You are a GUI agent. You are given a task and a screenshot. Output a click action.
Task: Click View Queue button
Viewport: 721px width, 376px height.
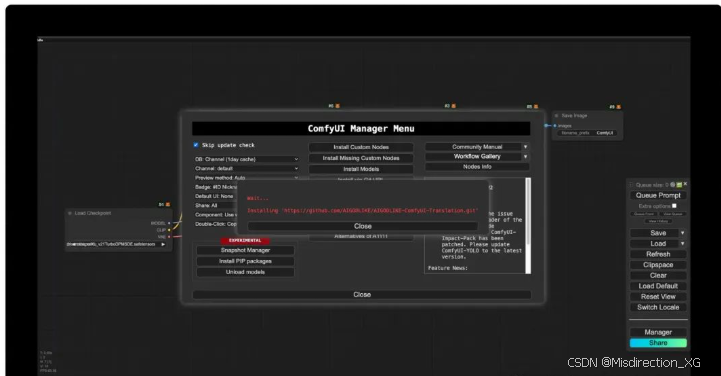coord(673,214)
